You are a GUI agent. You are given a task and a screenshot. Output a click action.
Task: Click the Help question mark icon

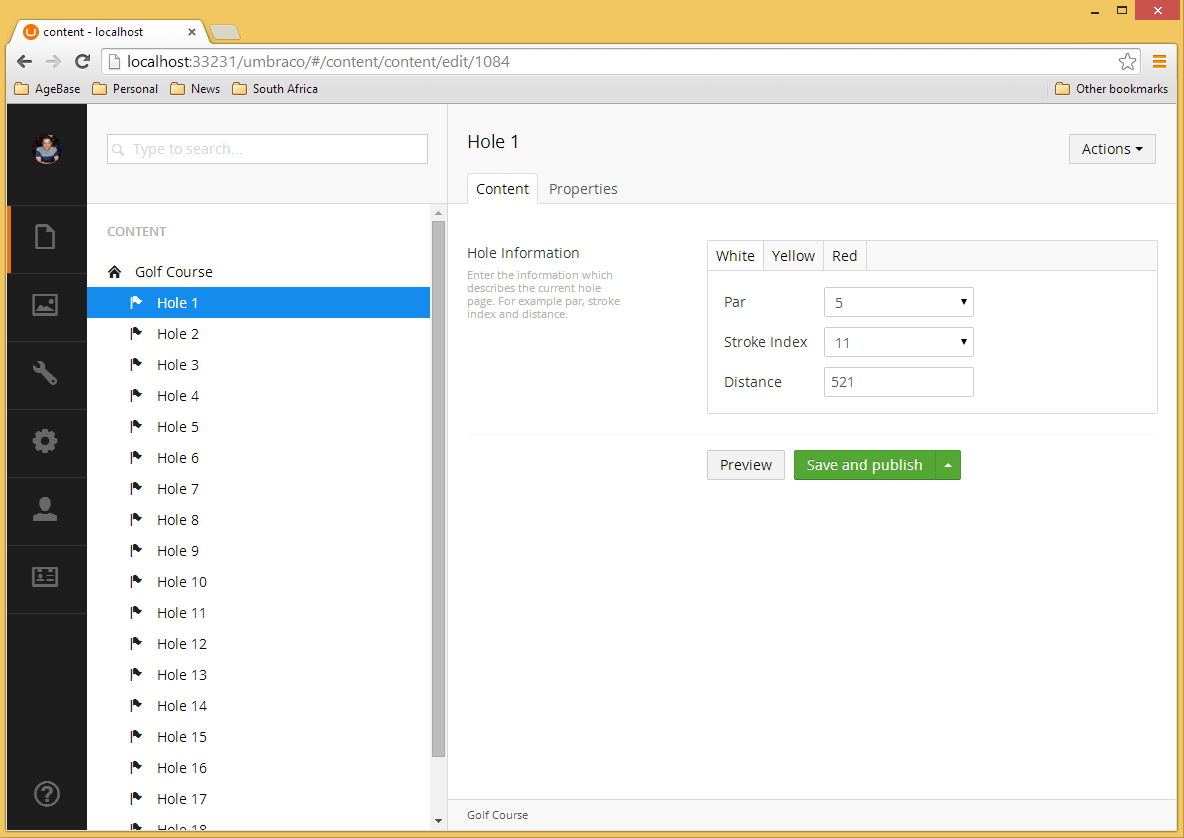pyautogui.click(x=46, y=794)
